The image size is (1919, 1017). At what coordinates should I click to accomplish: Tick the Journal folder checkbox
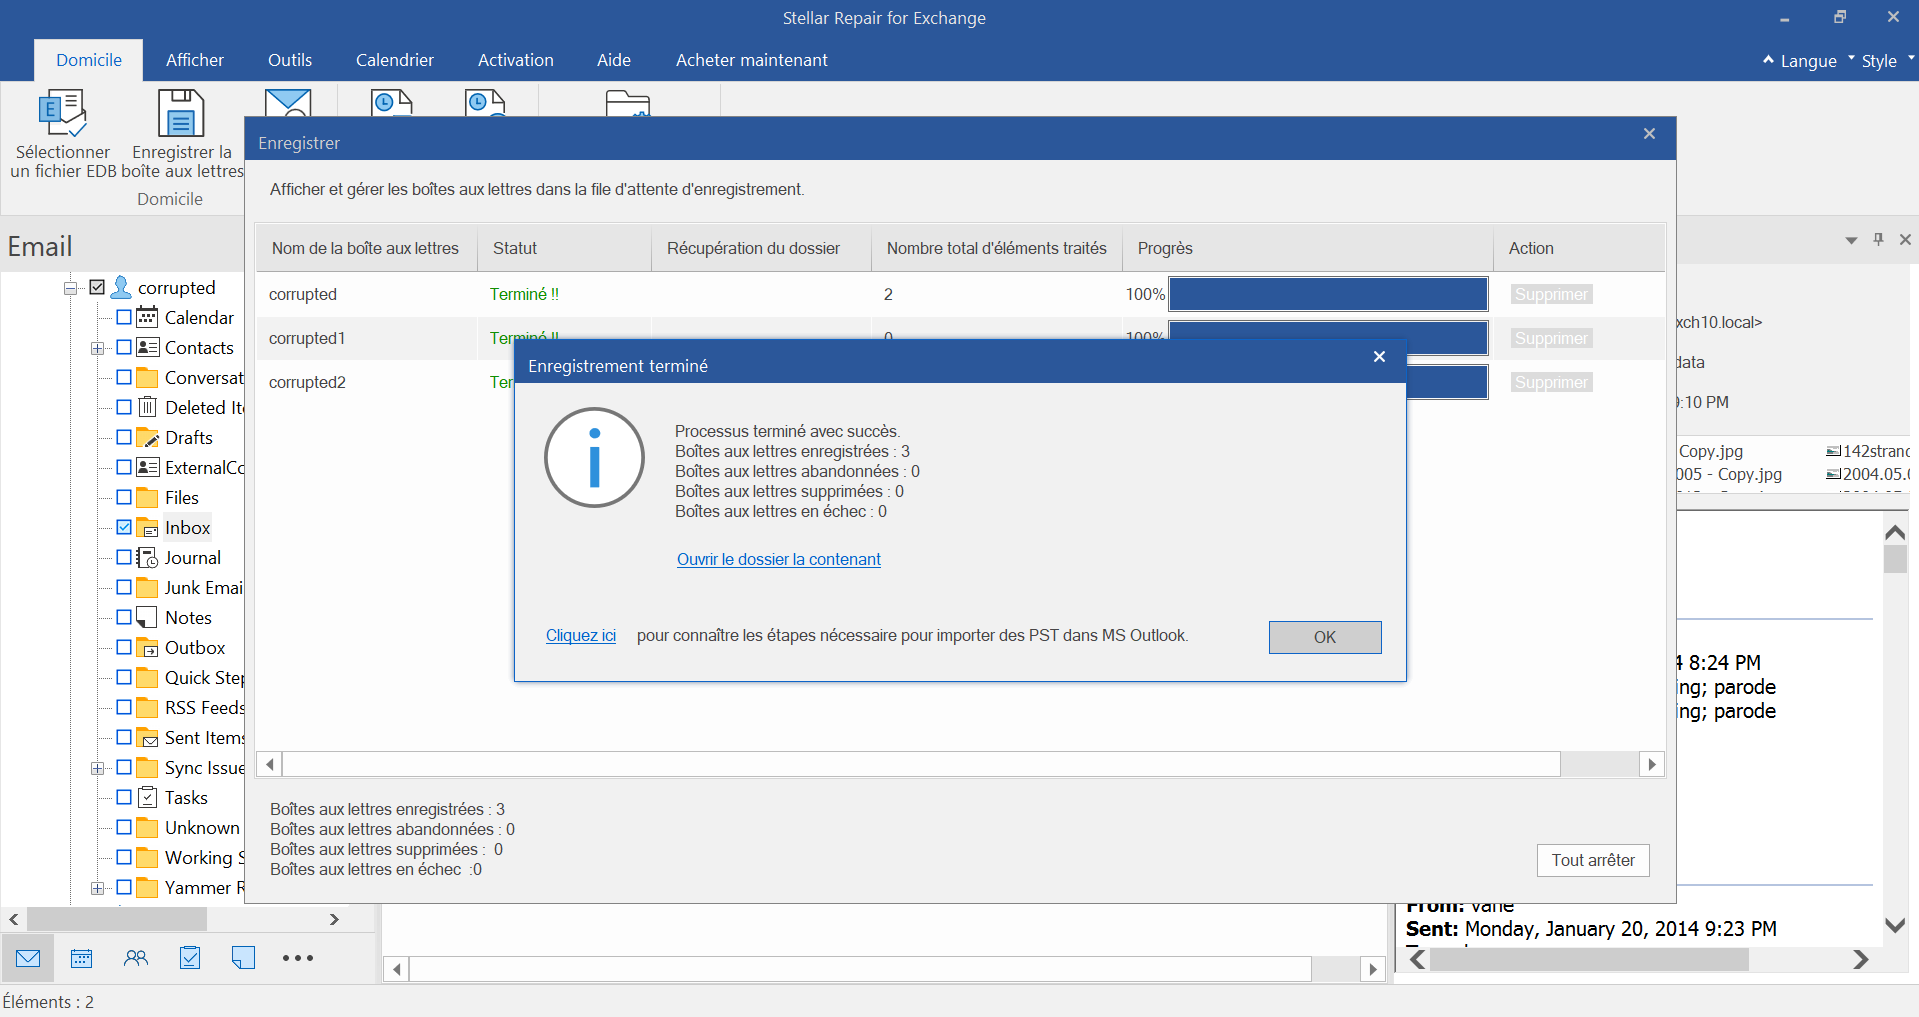pyautogui.click(x=124, y=557)
